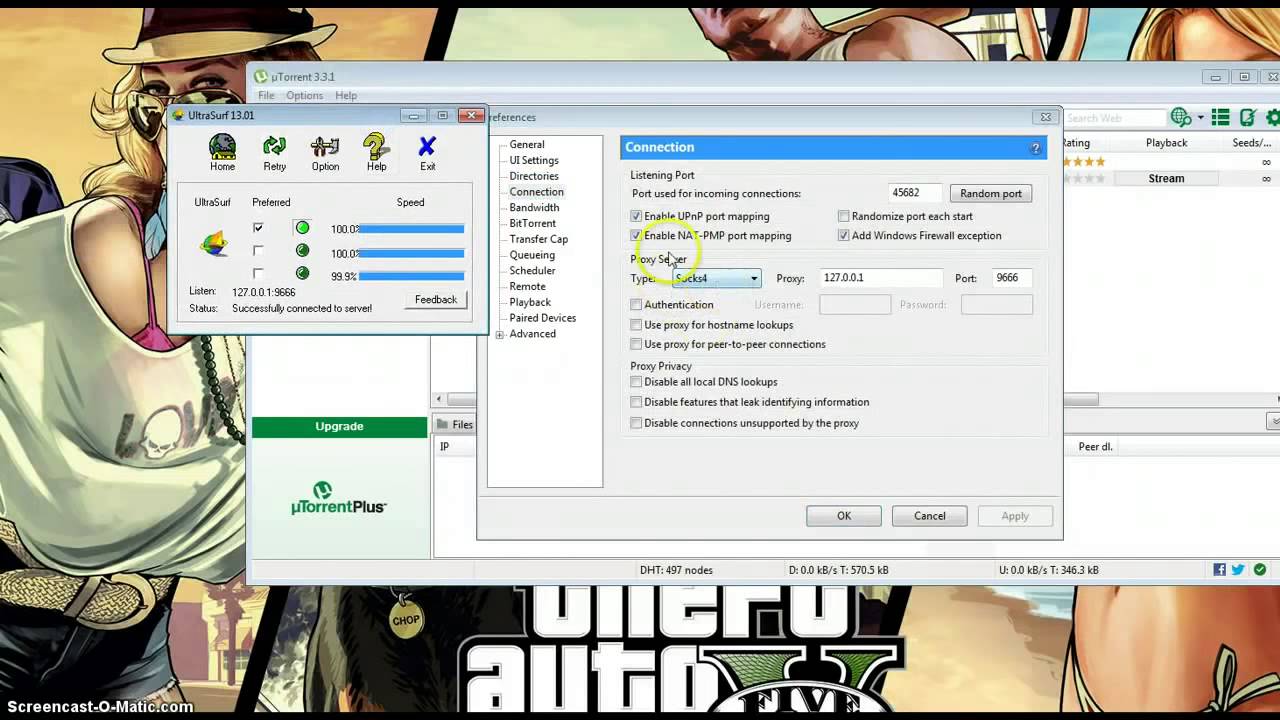
Task: Click the four gold rating stars
Action: point(1084,162)
